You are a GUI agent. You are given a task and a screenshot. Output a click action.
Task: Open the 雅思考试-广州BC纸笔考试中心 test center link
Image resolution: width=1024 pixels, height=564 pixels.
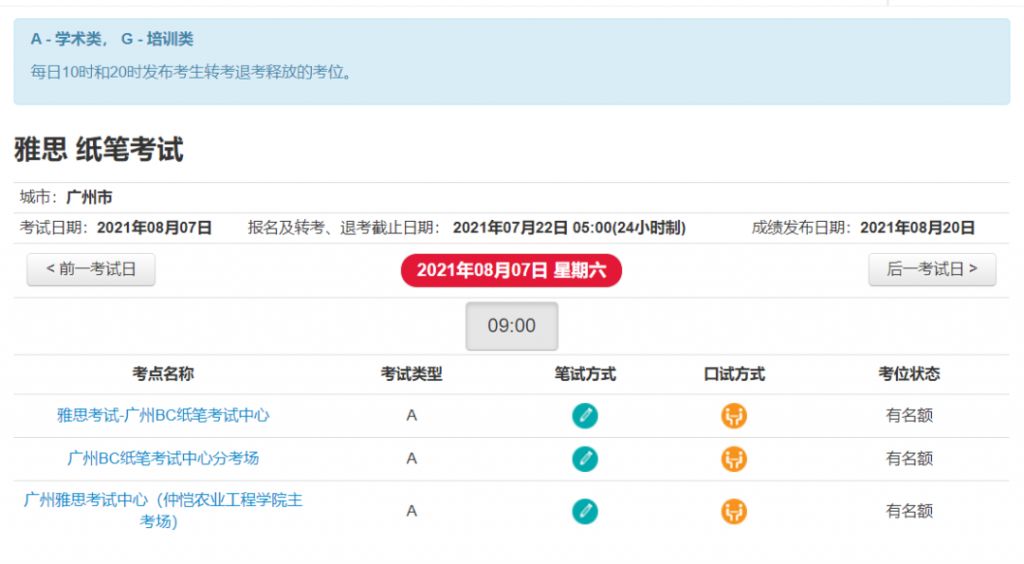163,415
